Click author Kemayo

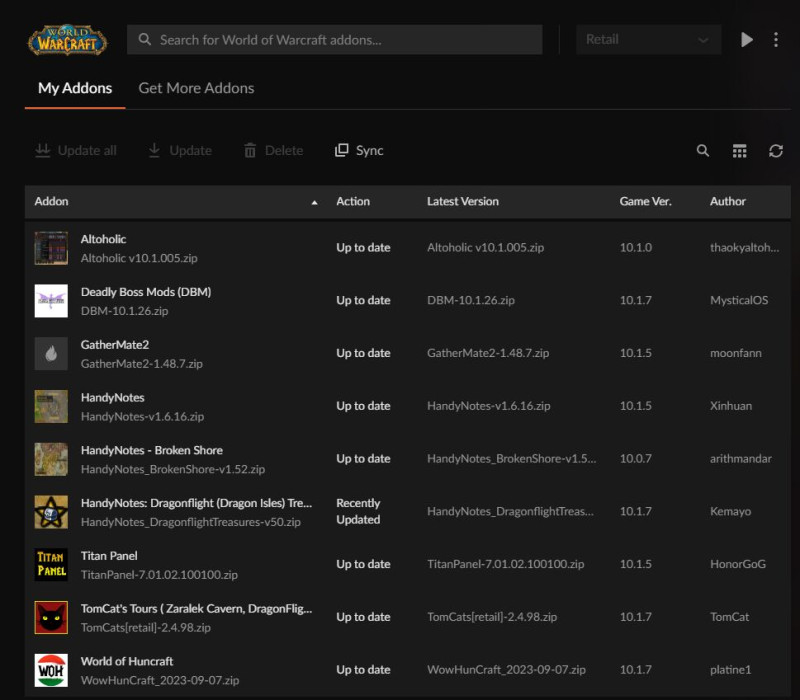[x=730, y=511]
